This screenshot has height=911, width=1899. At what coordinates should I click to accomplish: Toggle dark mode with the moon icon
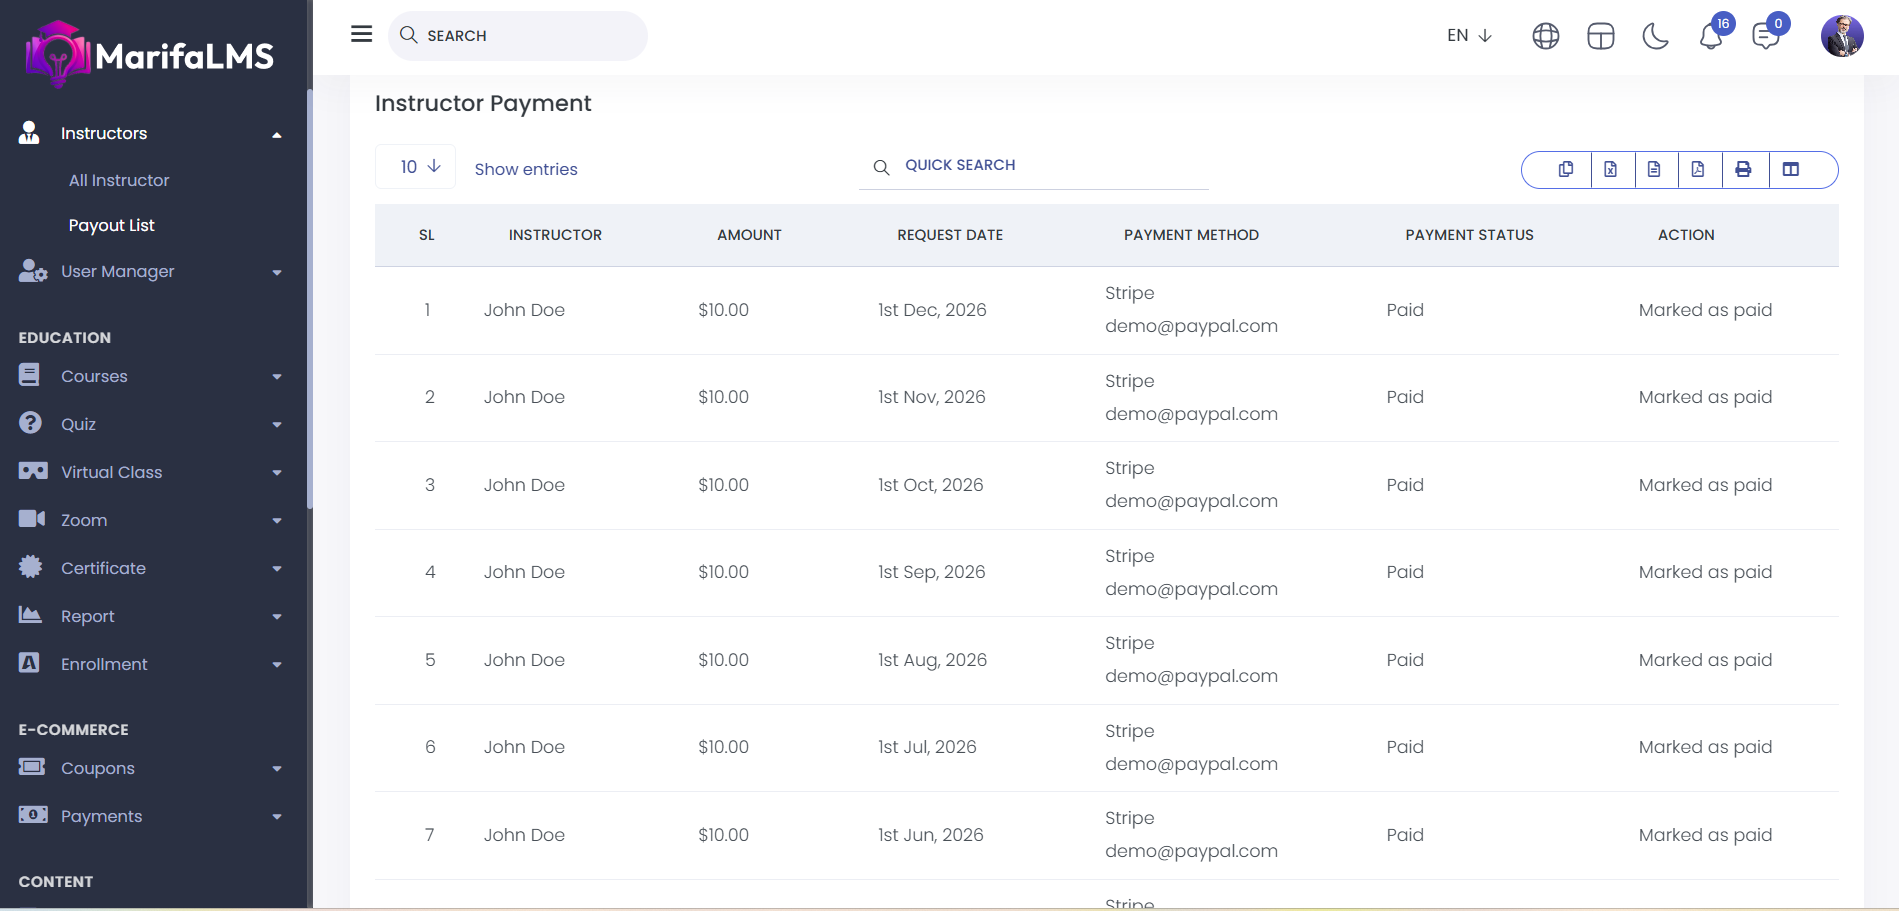tap(1655, 37)
